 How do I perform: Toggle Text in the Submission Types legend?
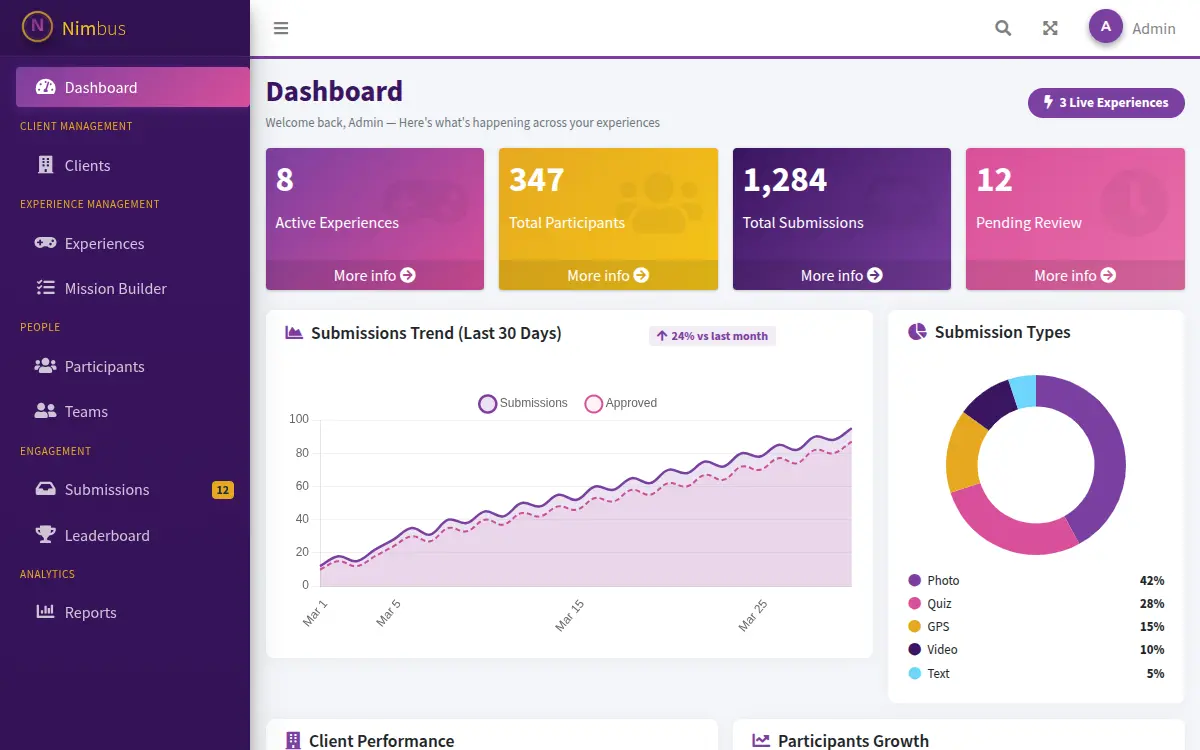click(x=1036, y=673)
